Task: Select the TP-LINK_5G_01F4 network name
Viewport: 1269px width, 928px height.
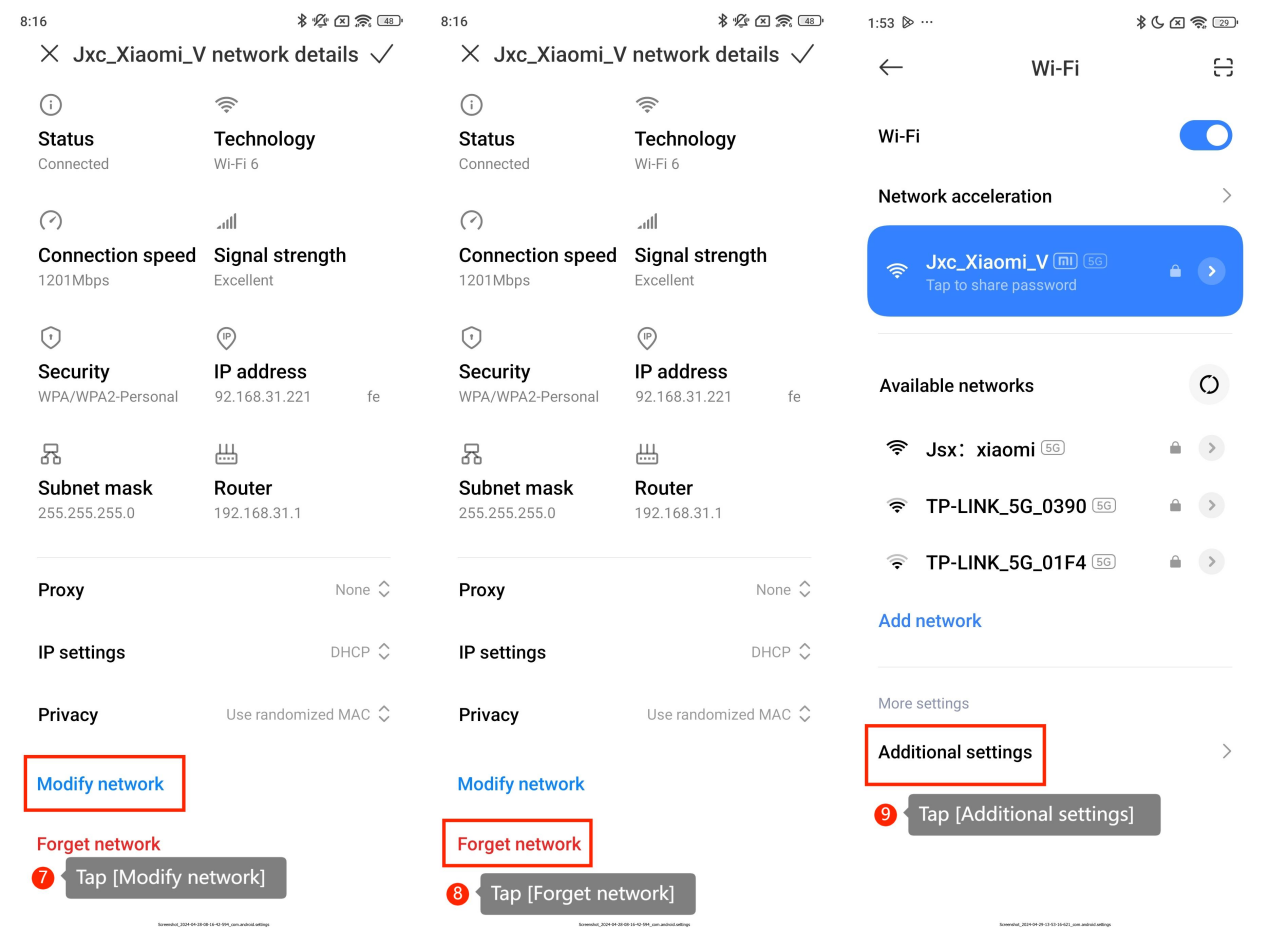Action: click(1005, 562)
